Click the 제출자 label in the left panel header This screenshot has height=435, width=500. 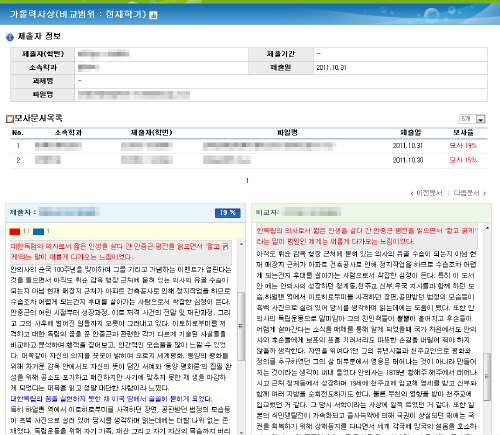pos(23,212)
